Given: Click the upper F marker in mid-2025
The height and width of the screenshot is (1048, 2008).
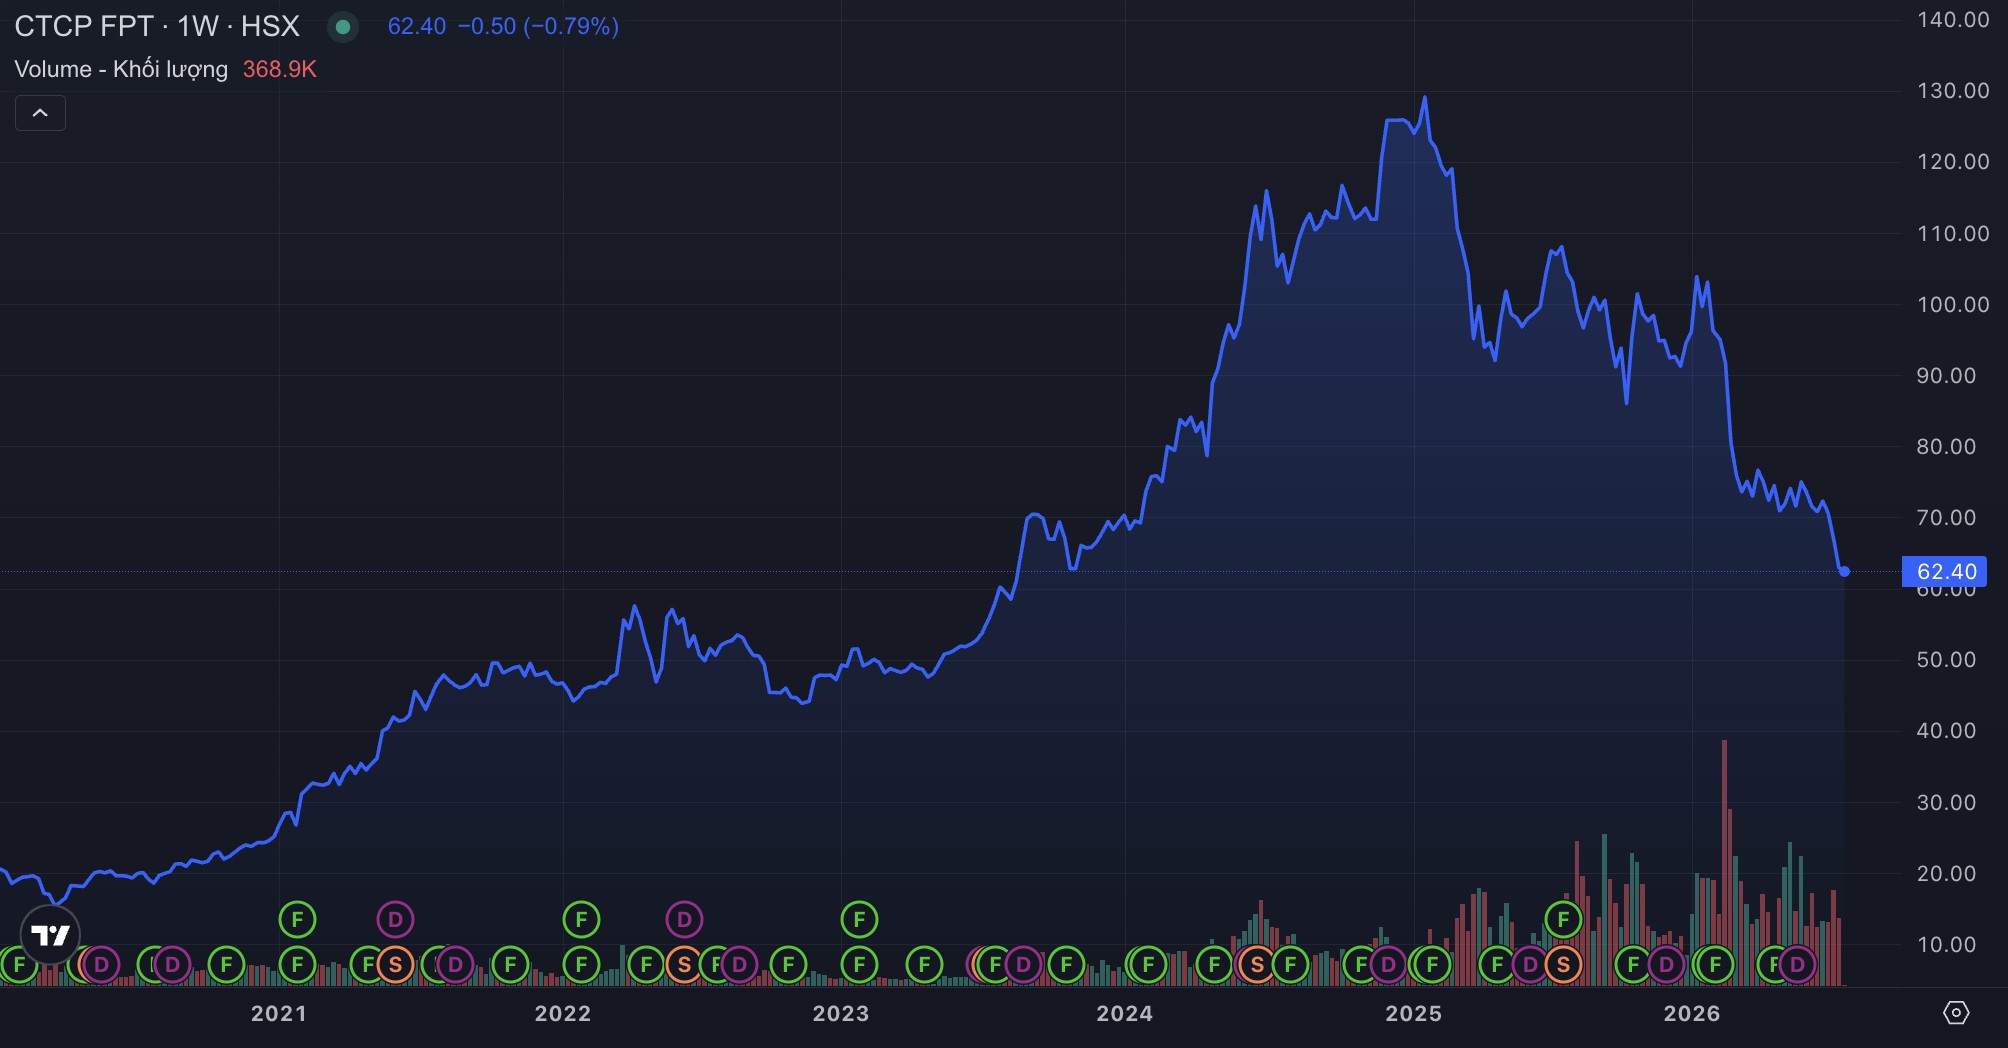Looking at the screenshot, I should point(1563,918).
